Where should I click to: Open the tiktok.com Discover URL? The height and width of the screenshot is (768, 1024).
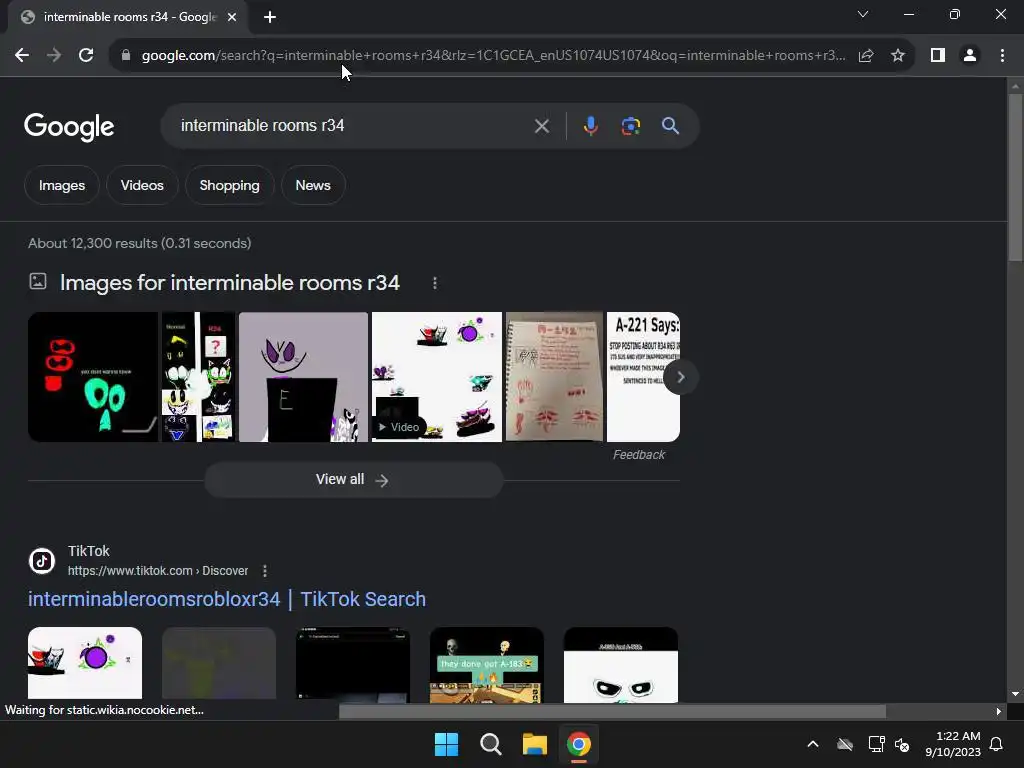(x=157, y=571)
